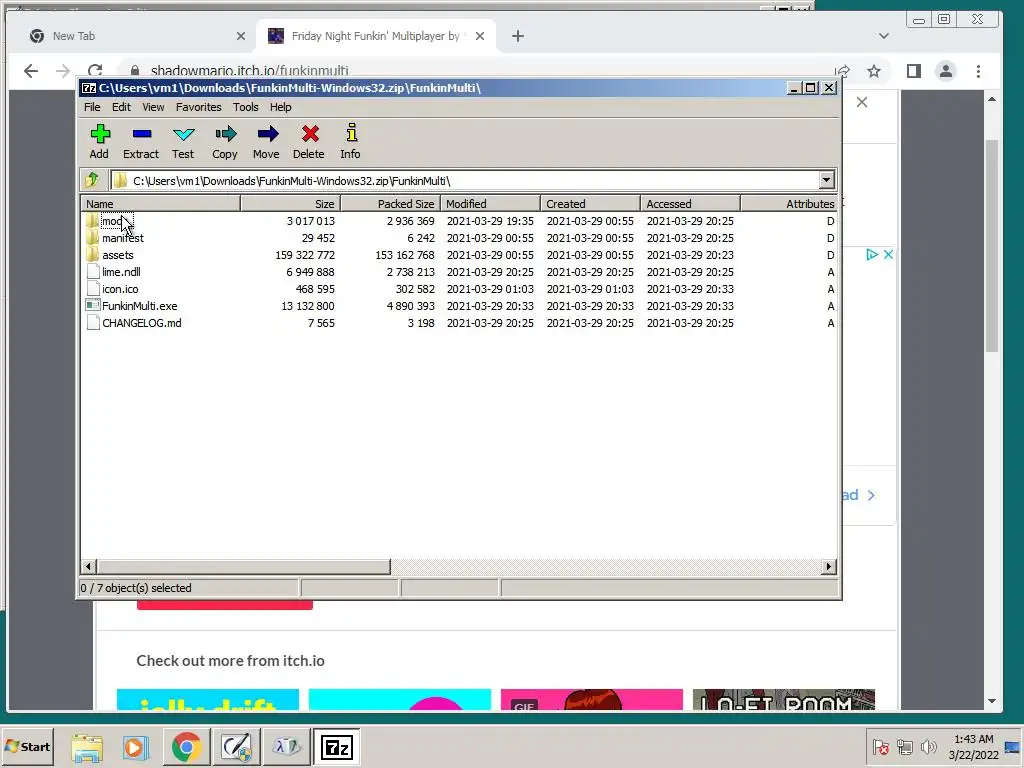Open the Favorites menu
This screenshot has width=1024, height=768.
click(x=199, y=107)
